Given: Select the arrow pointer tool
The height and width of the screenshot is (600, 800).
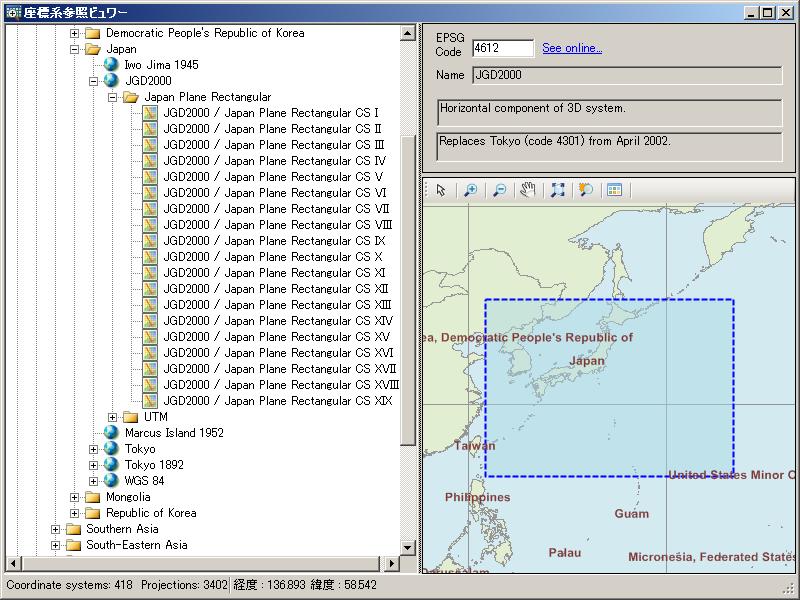Looking at the screenshot, I should [x=441, y=190].
